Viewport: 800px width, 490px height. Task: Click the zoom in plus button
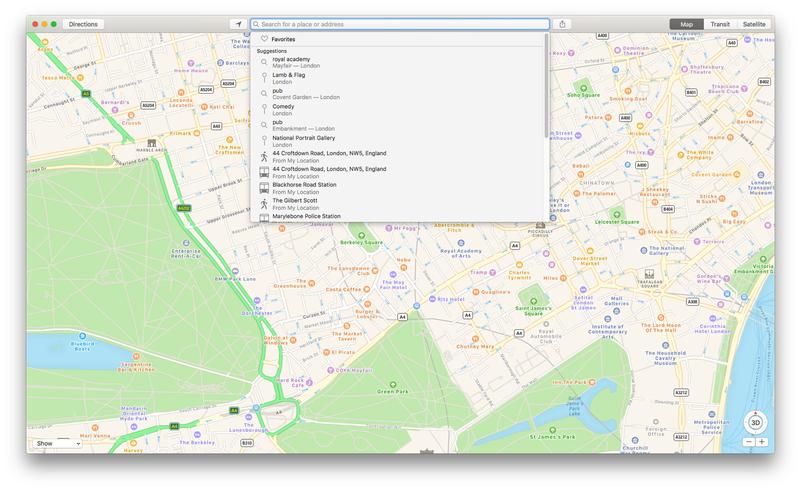tap(762, 442)
